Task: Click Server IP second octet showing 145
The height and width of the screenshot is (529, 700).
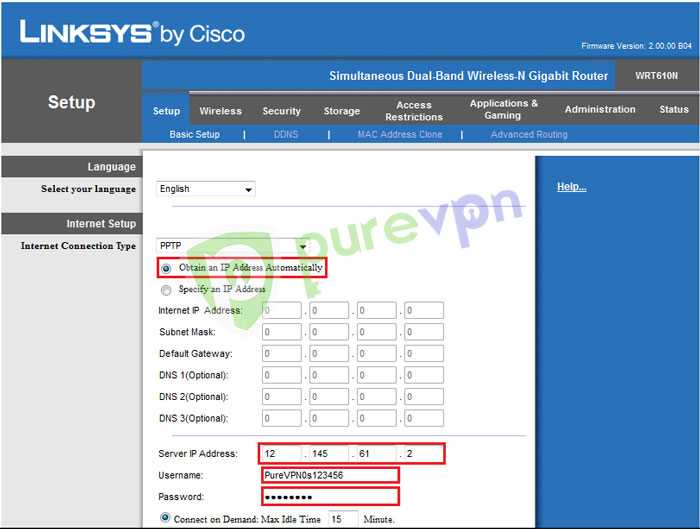Action: 329,454
